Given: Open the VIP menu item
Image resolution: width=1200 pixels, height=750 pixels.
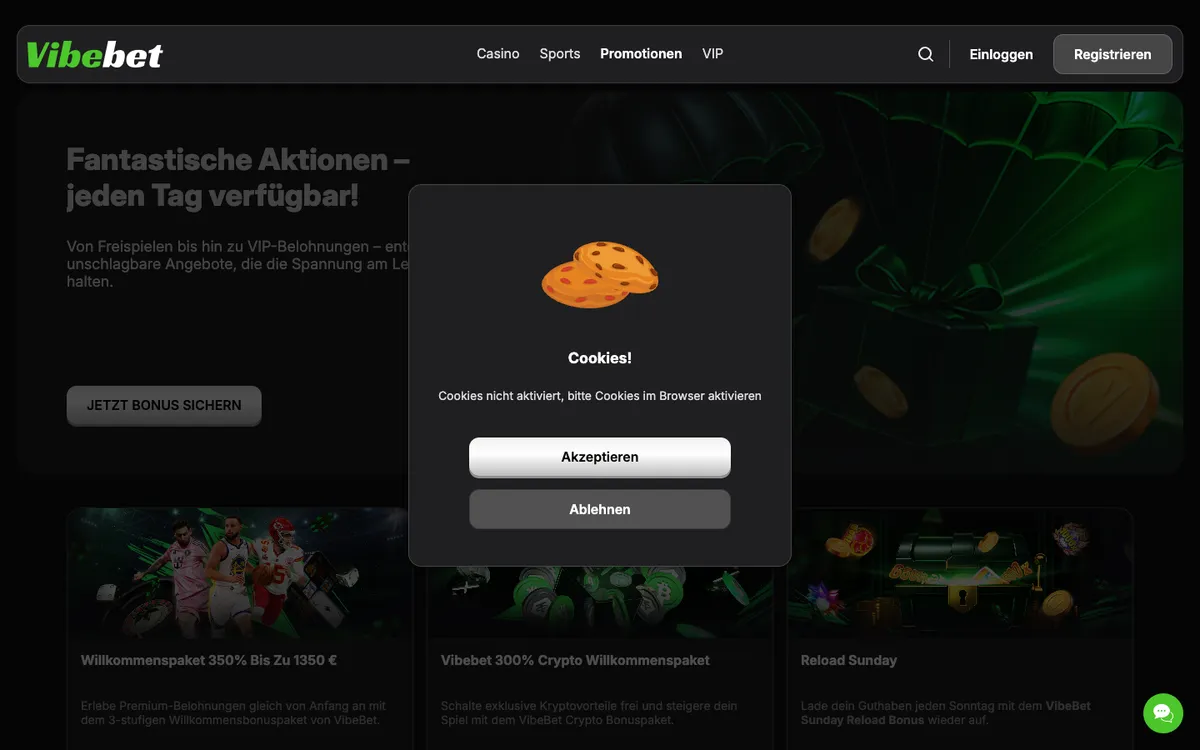Looking at the screenshot, I should pyautogui.click(x=713, y=54).
